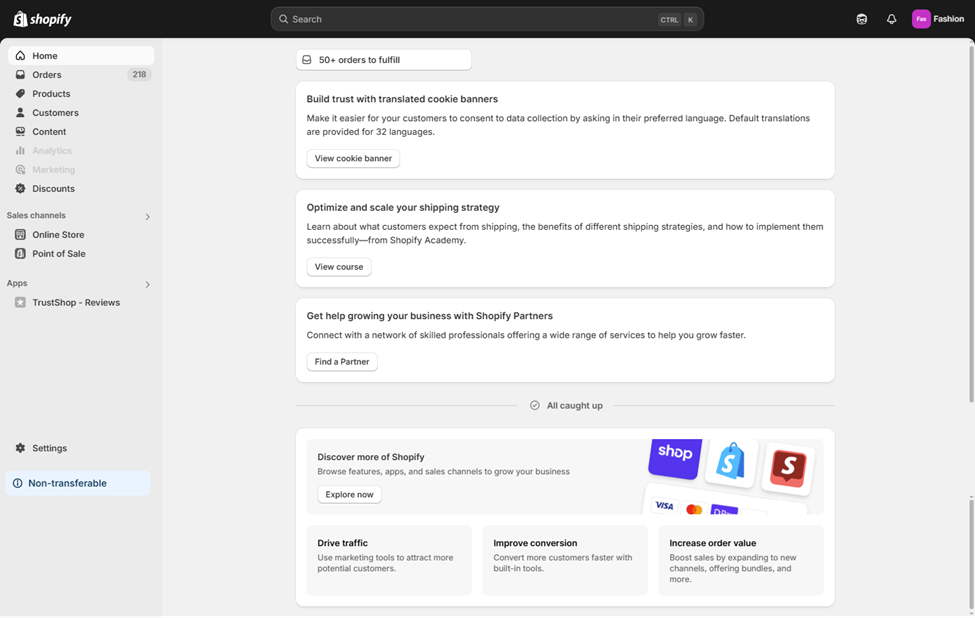Open the Increase order value card
975x618 pixels.
coord(741,560)
